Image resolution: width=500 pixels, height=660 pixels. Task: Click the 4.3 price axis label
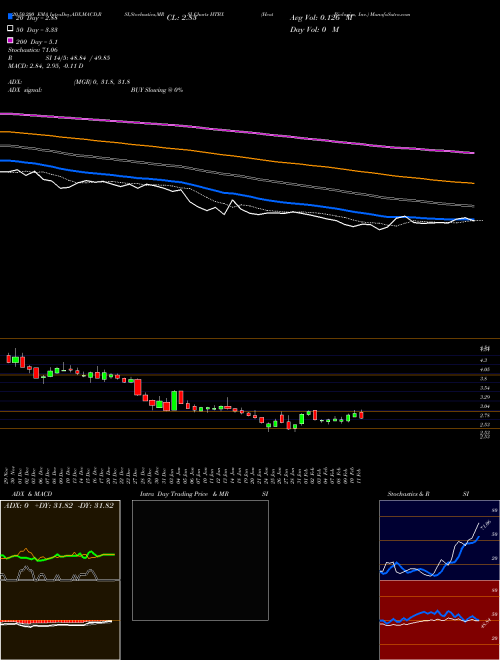(x=484, y=360)
